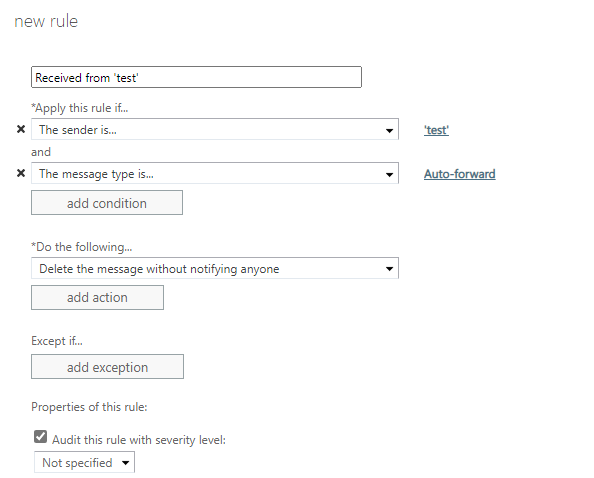Focus the rule name field "Received from 'test'"
The image size is (594, 478).
coord(196,77)
